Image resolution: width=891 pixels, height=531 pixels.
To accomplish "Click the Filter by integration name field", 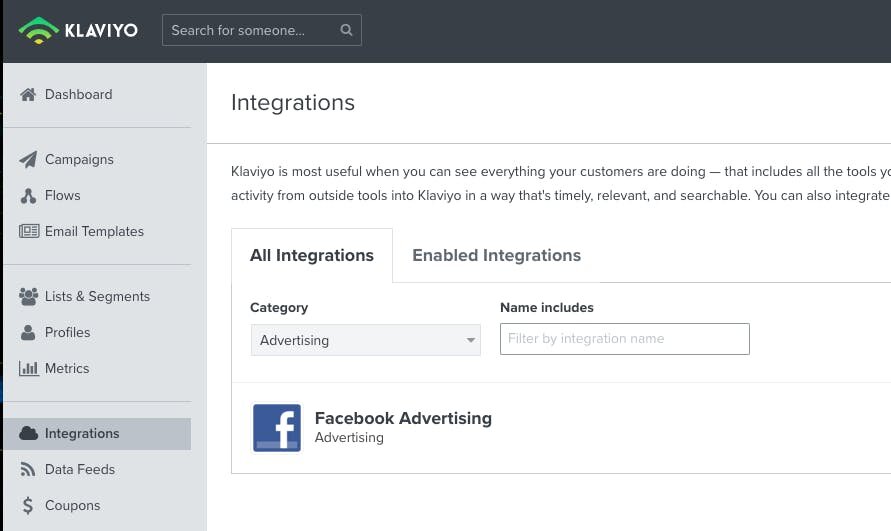I will pos(624,339).
